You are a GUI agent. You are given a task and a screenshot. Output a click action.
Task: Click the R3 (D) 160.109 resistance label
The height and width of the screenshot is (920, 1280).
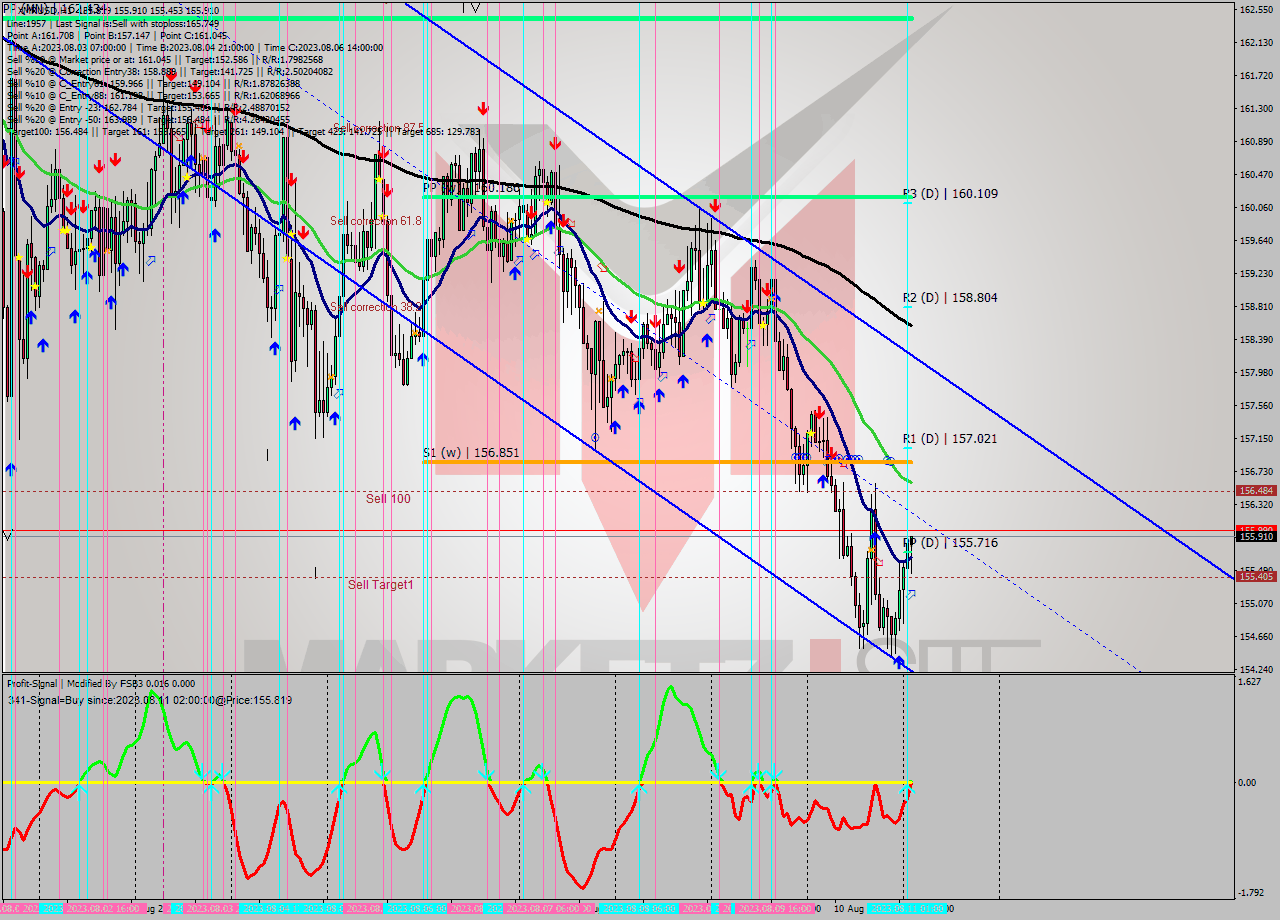950,194
